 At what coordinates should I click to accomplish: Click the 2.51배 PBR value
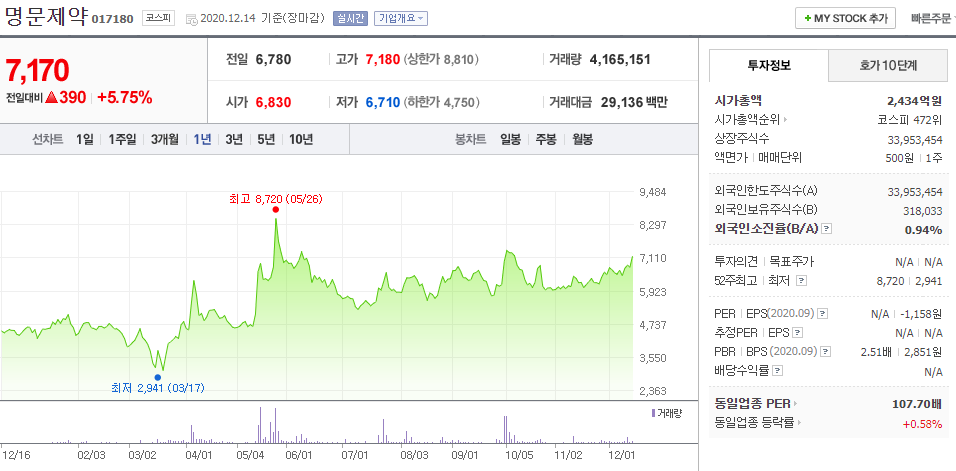point(877,352)
